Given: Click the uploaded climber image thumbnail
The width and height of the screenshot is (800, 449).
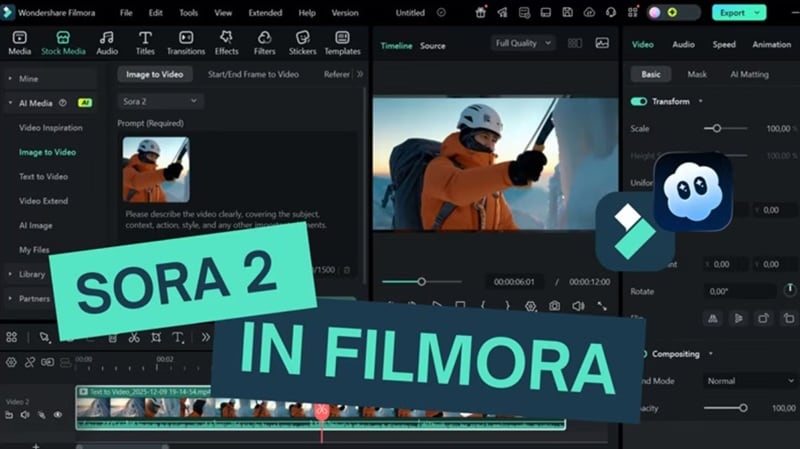Looking at the screenshot, I should coord(156,169).
